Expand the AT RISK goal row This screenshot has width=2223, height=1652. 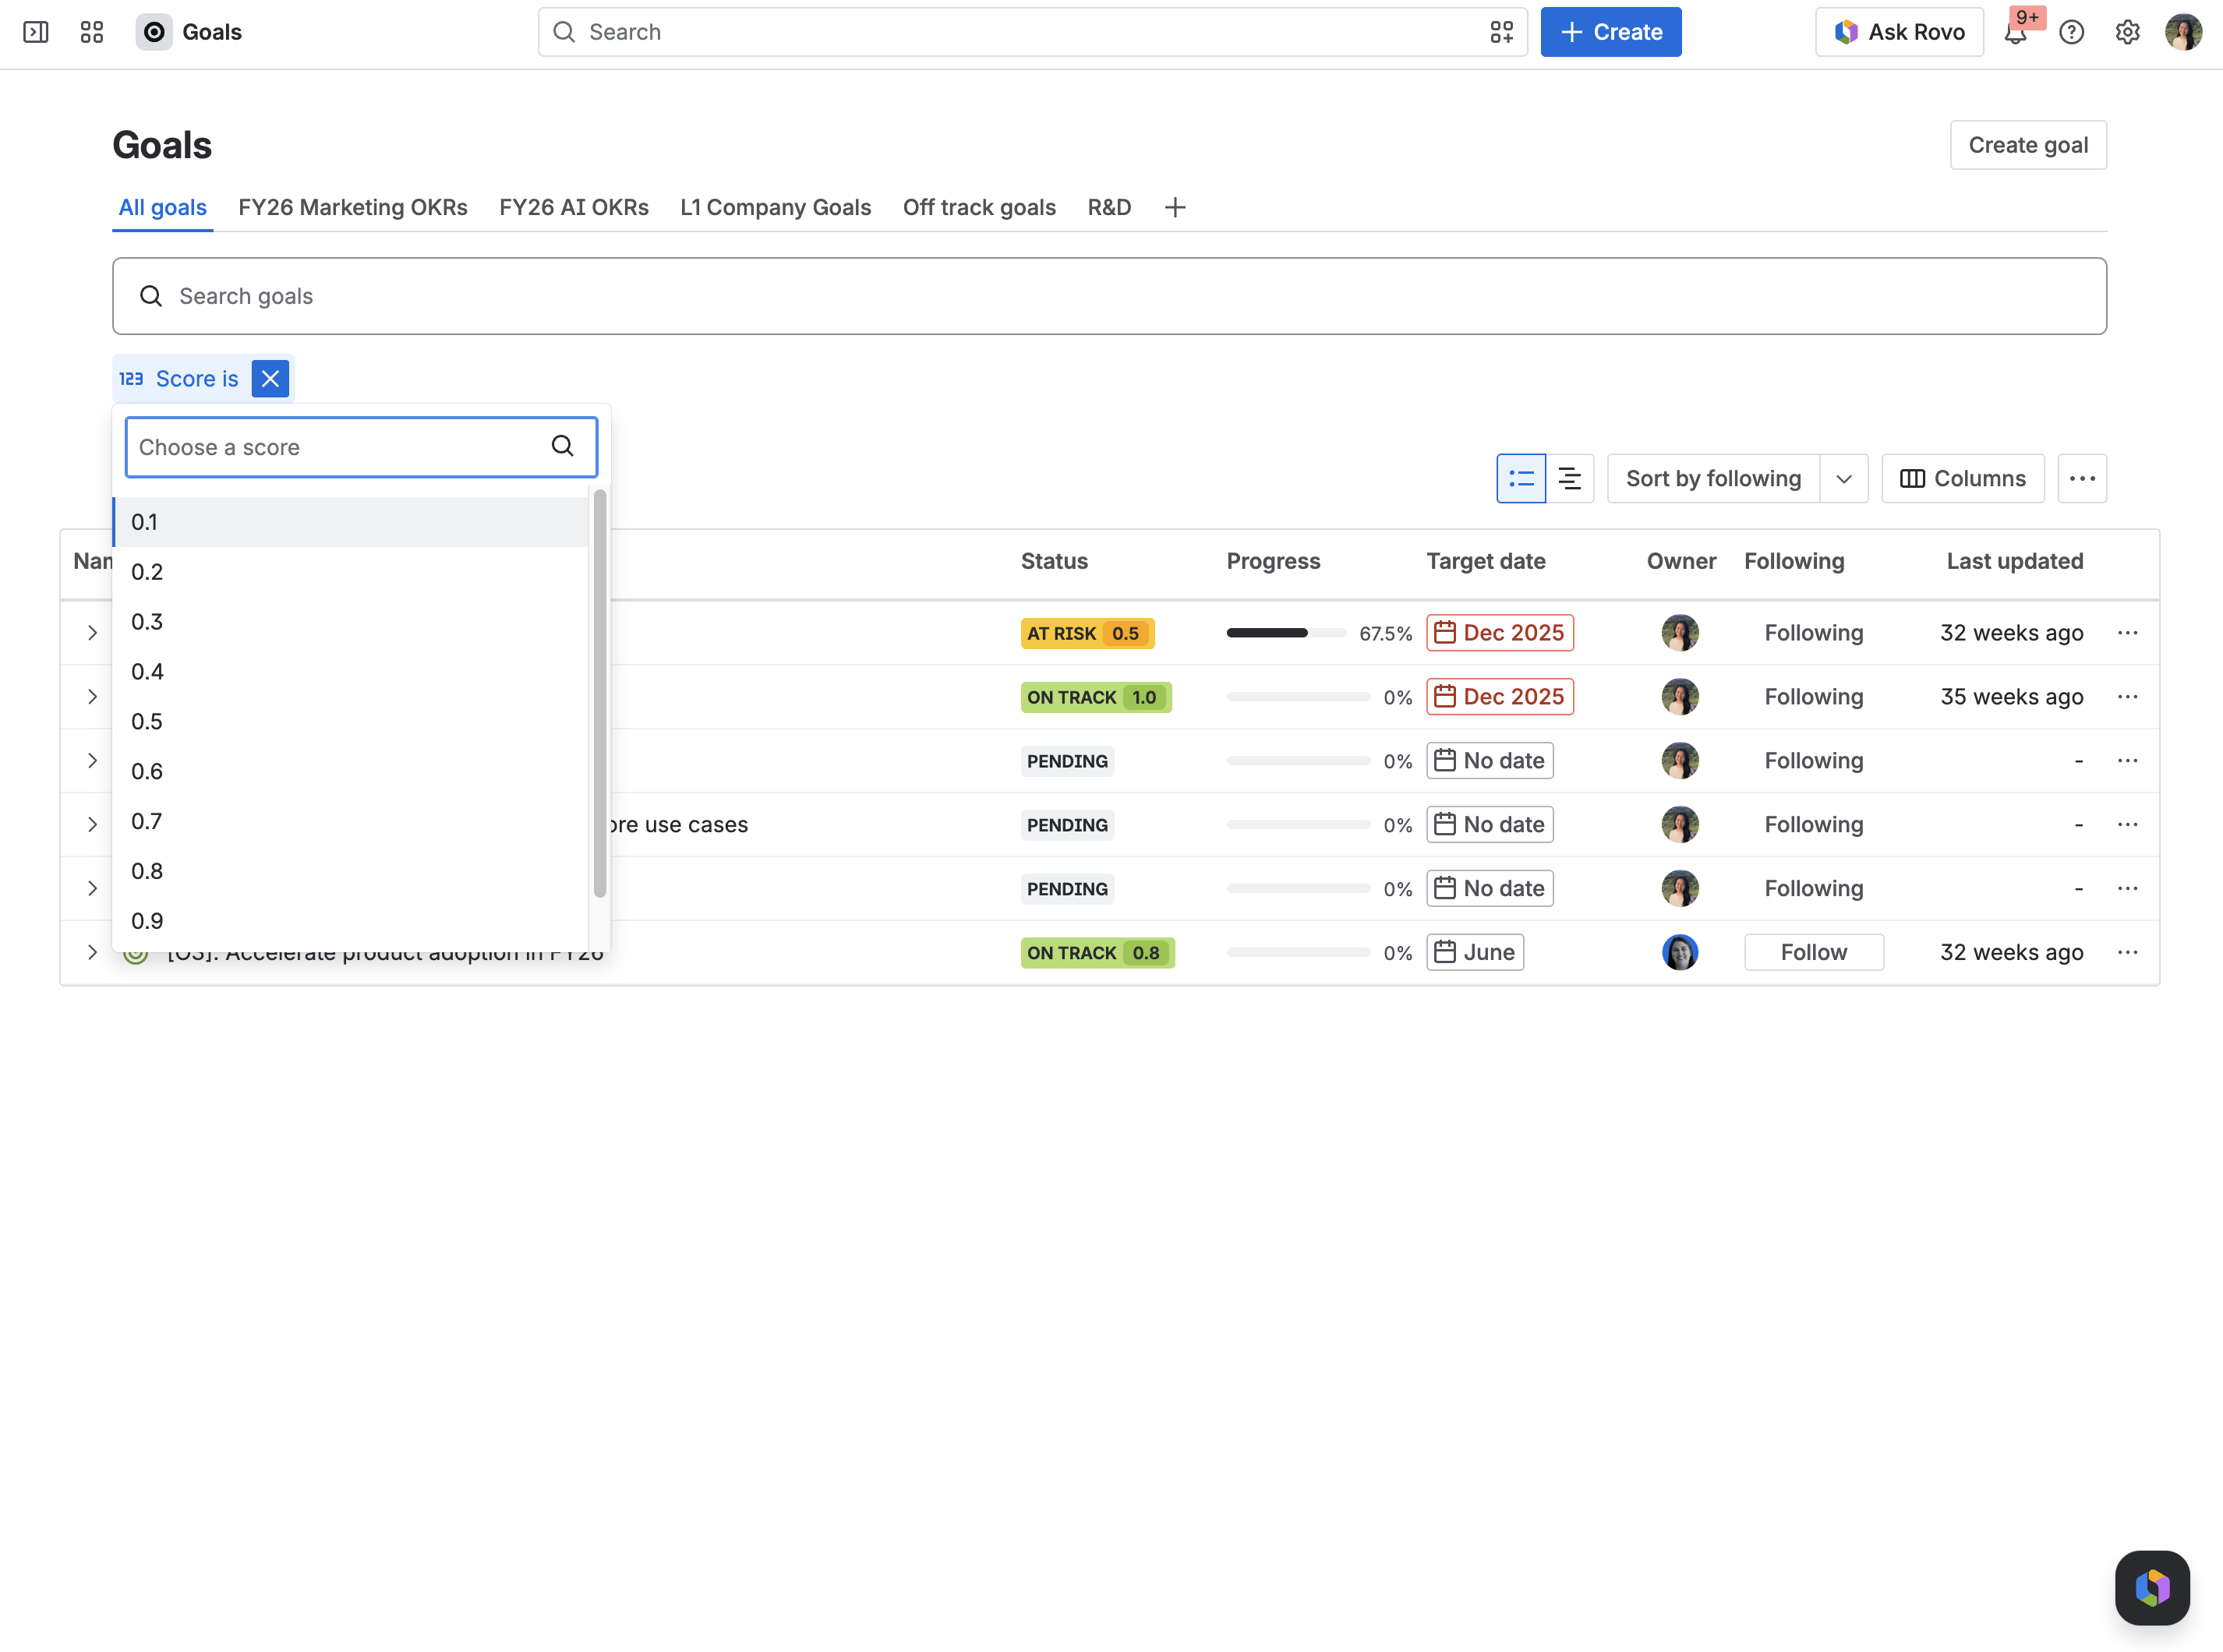tap(92, 633)
